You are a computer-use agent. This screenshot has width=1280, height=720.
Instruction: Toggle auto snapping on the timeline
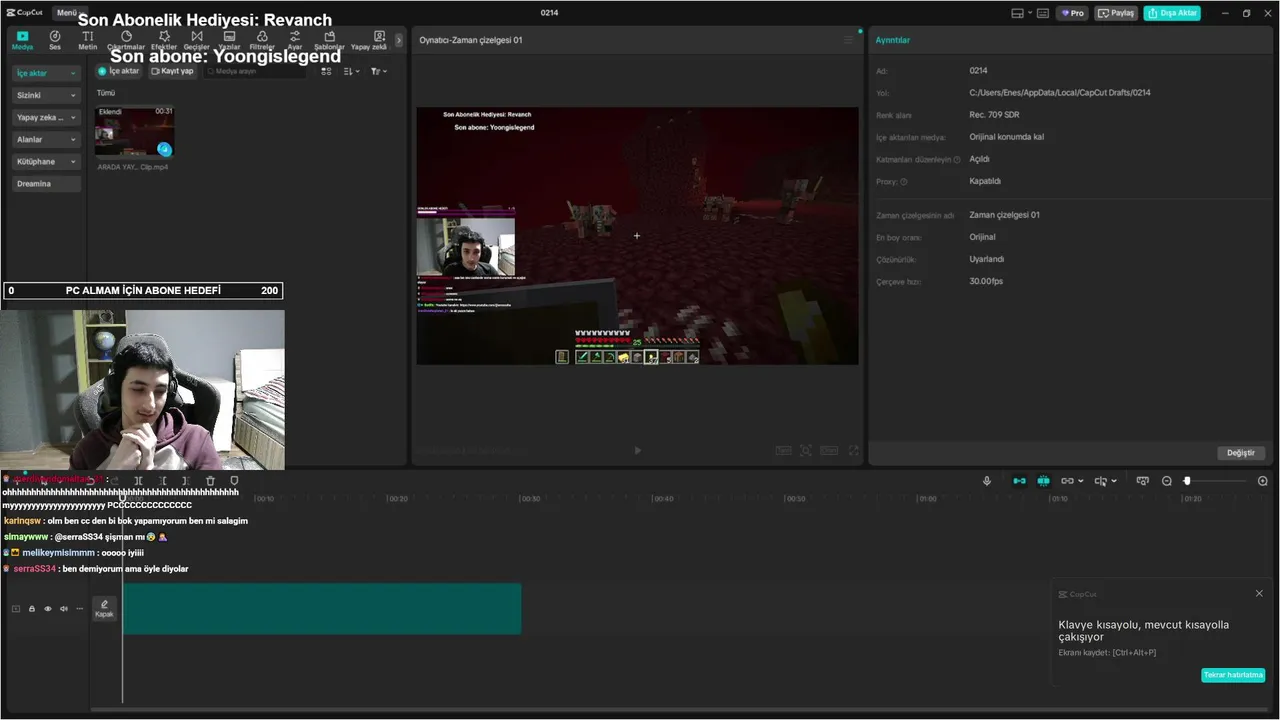click(x=1043, y=481)
